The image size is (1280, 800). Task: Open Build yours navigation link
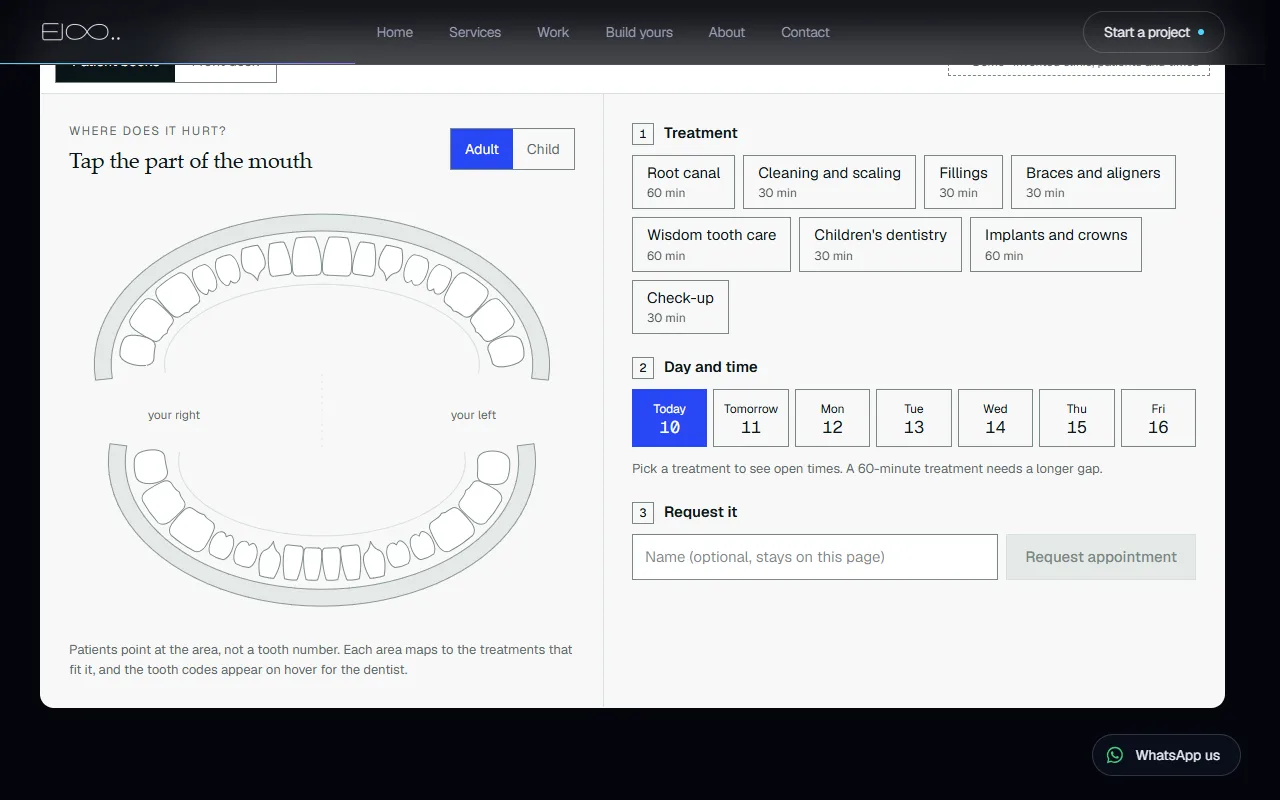(x=639, y=32)
